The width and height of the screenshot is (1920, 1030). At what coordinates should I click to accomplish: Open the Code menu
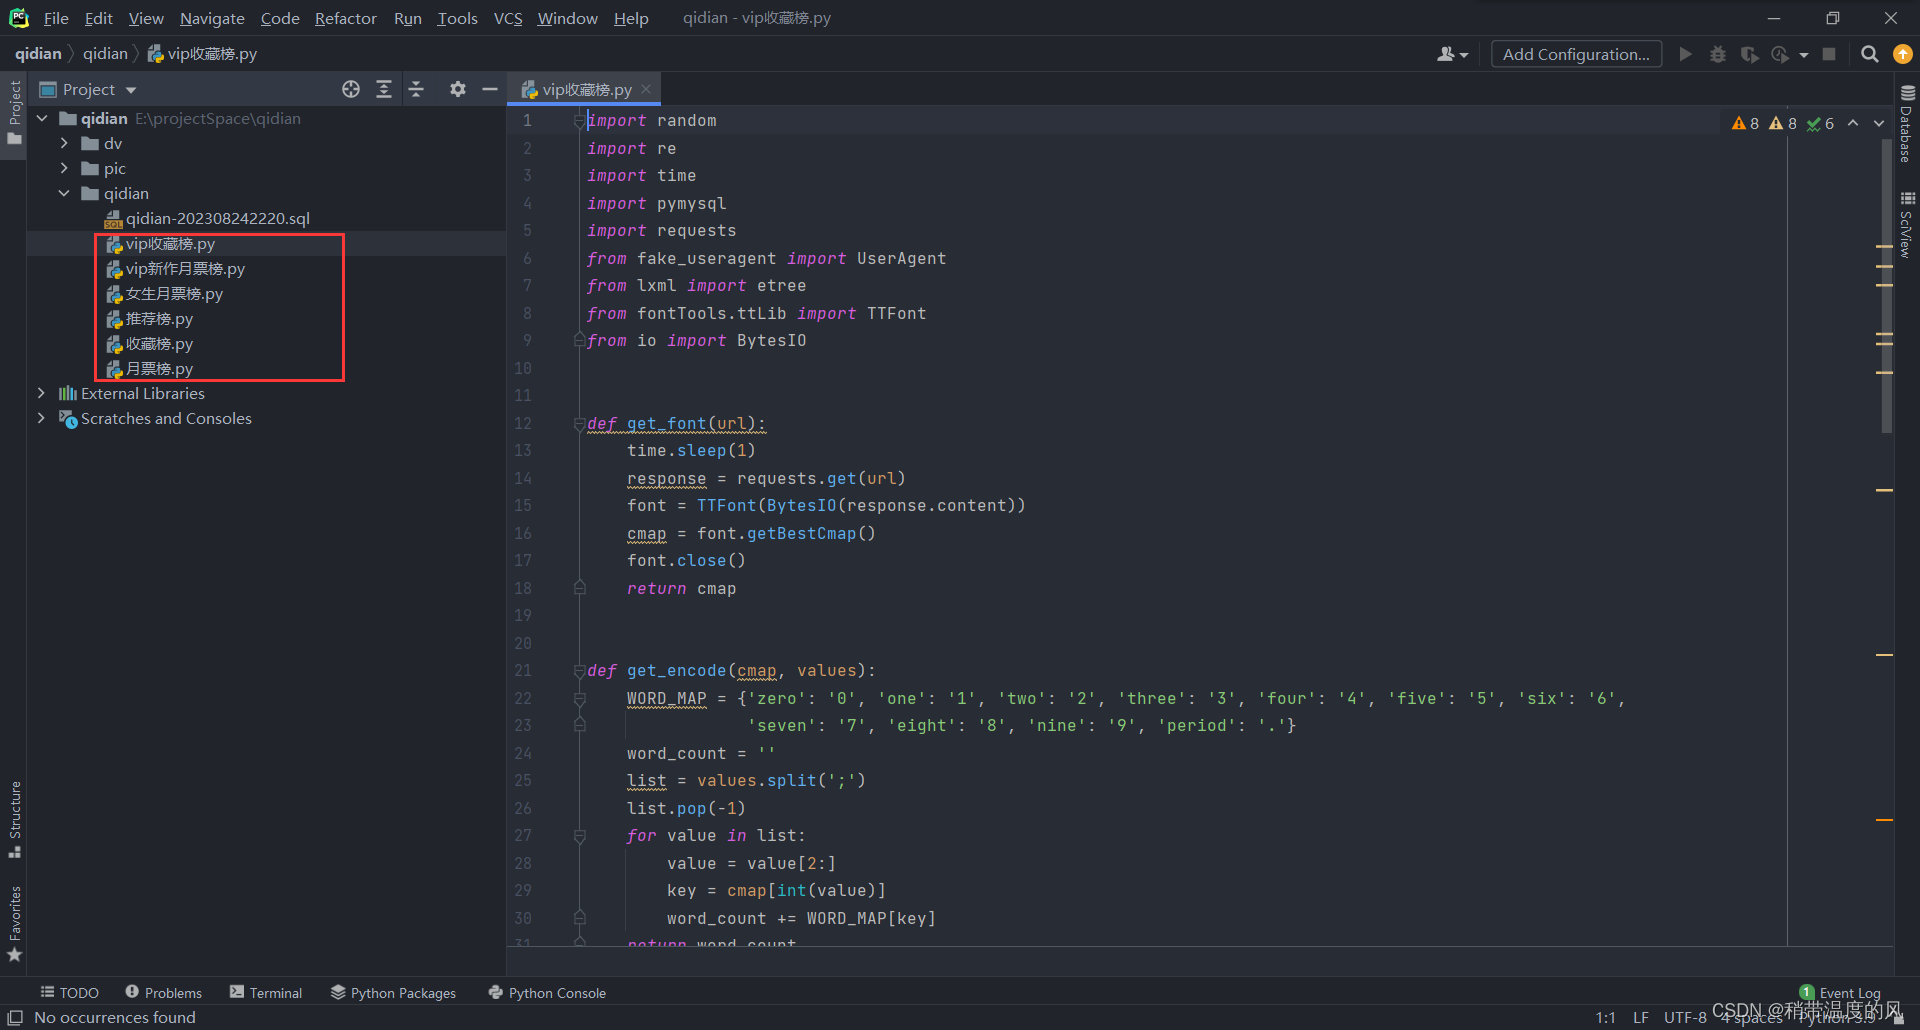[x=280, y=18]
